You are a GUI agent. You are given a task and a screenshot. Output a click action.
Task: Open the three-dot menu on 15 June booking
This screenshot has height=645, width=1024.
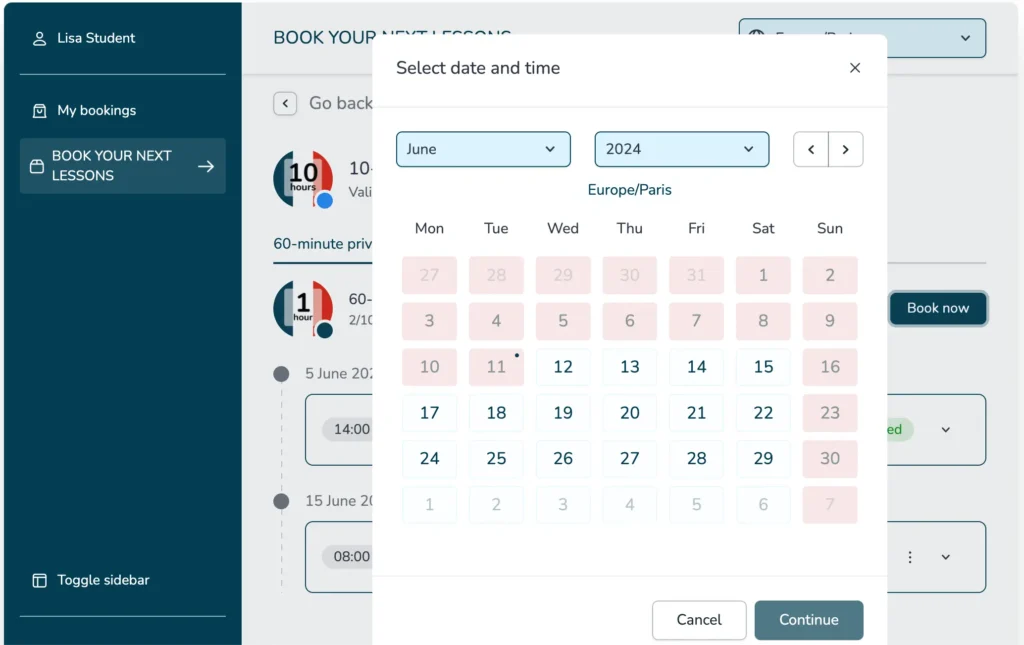pos(910,557)
